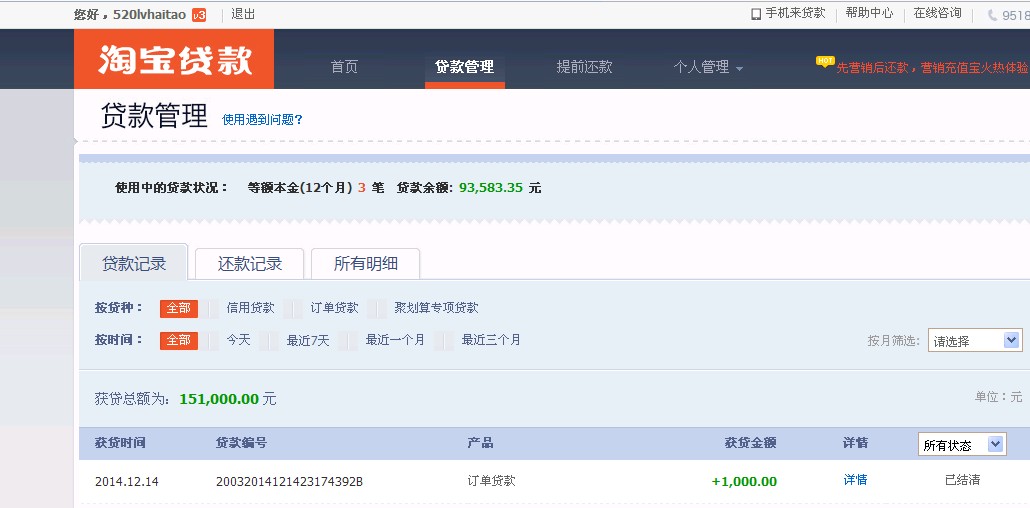The width and height of the screenshot is (1030, 508).
Task: Switch to the 还款记录 tab
Action: tap(250, 264)
